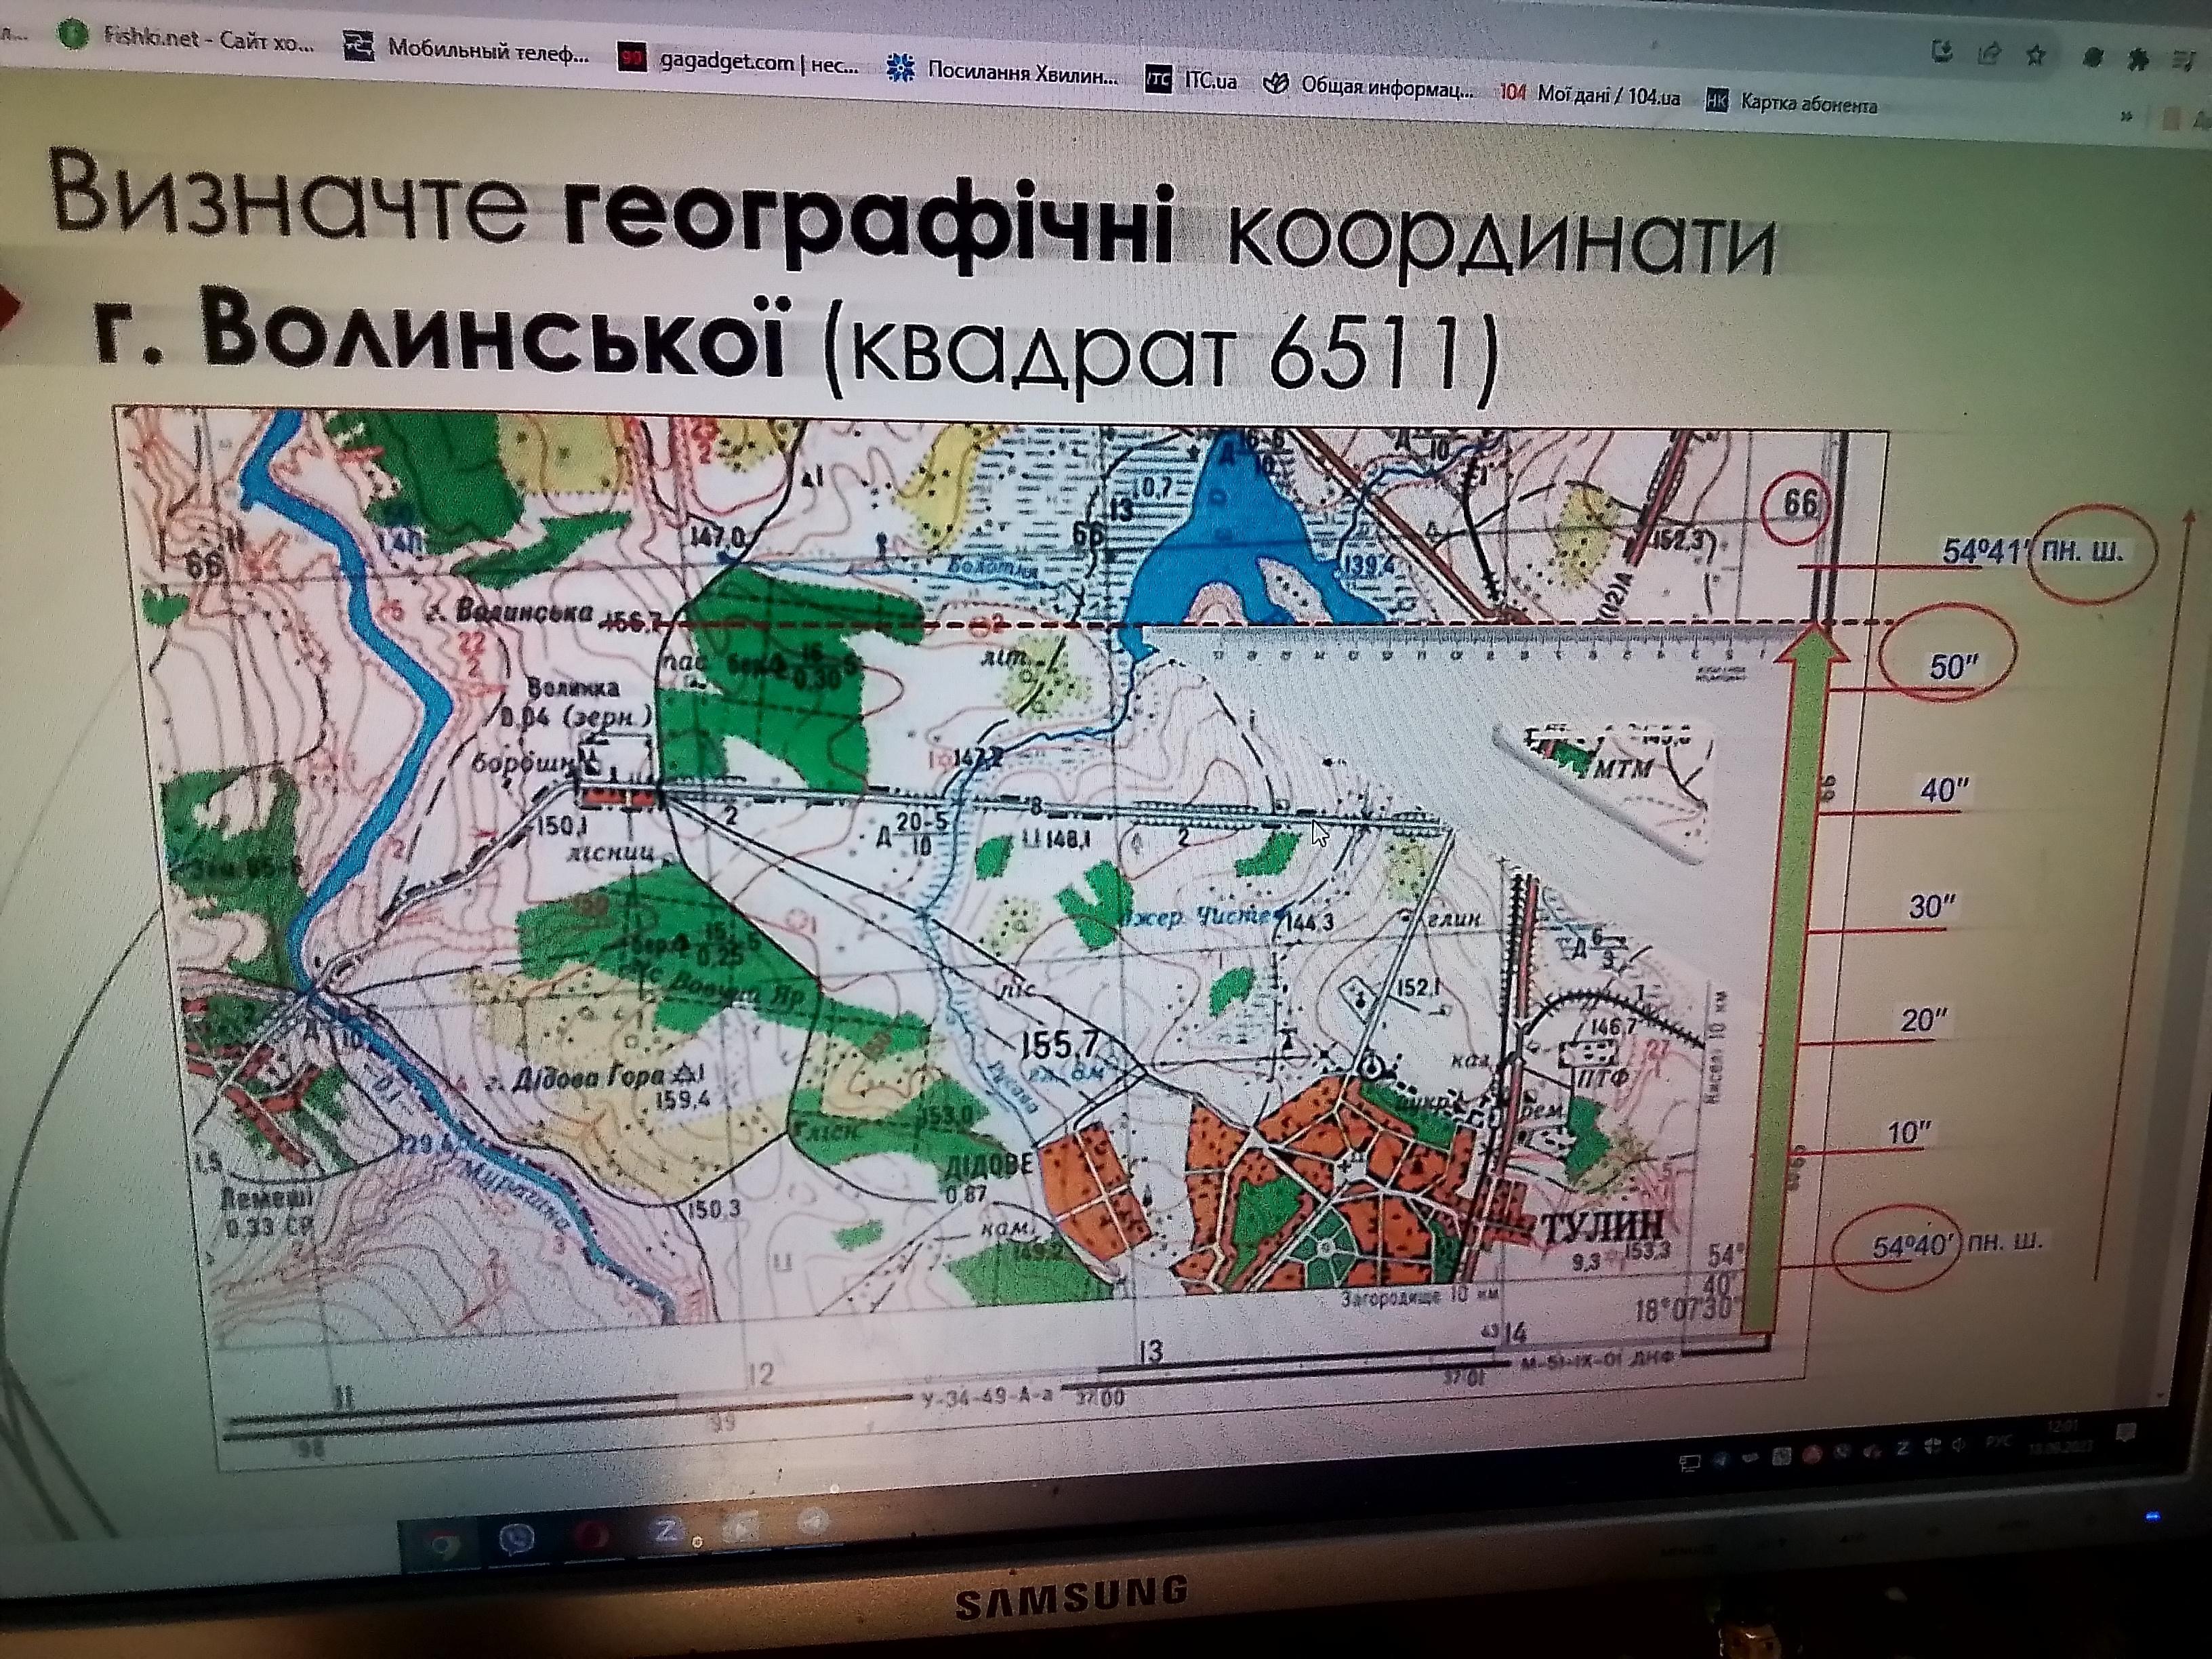The image size is (2212, 1659).
Task: Open Opera from the taskbar
Action: 592,1535
